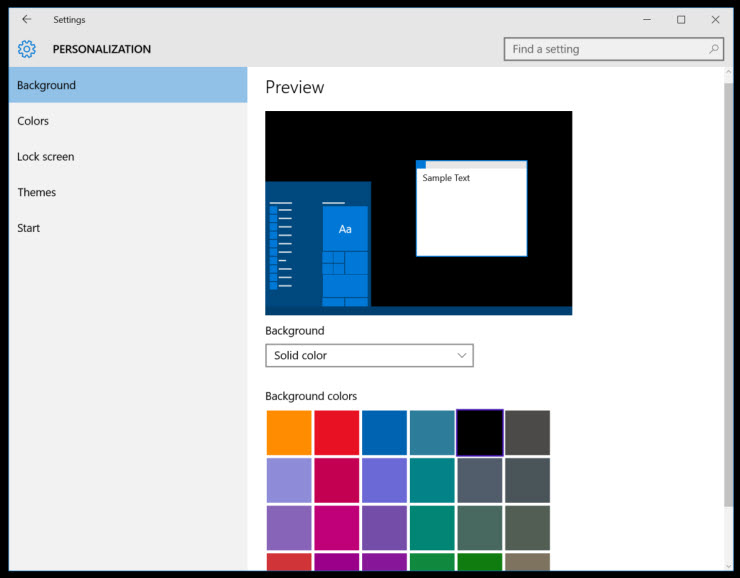The height and width of the screenshot is (578, 740).
Task: Close the Settings window
Action: click(715, 19)
